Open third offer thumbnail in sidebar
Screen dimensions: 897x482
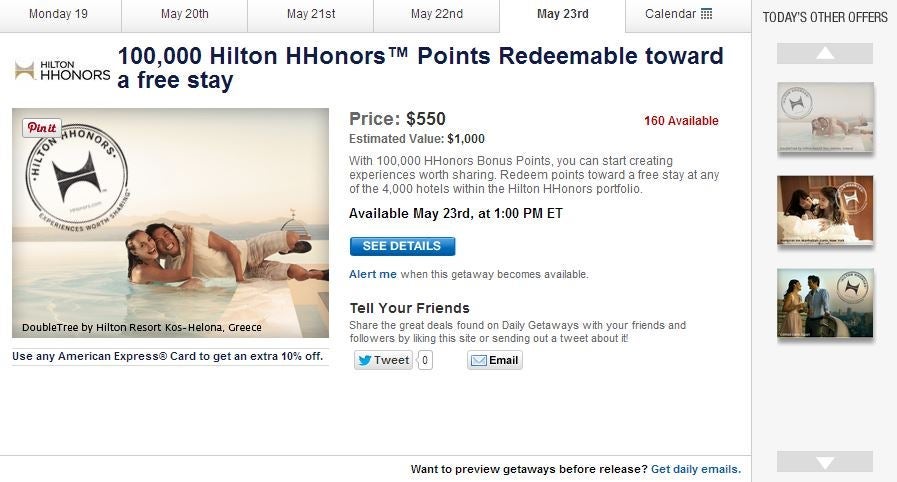click(x=825, y=304)
